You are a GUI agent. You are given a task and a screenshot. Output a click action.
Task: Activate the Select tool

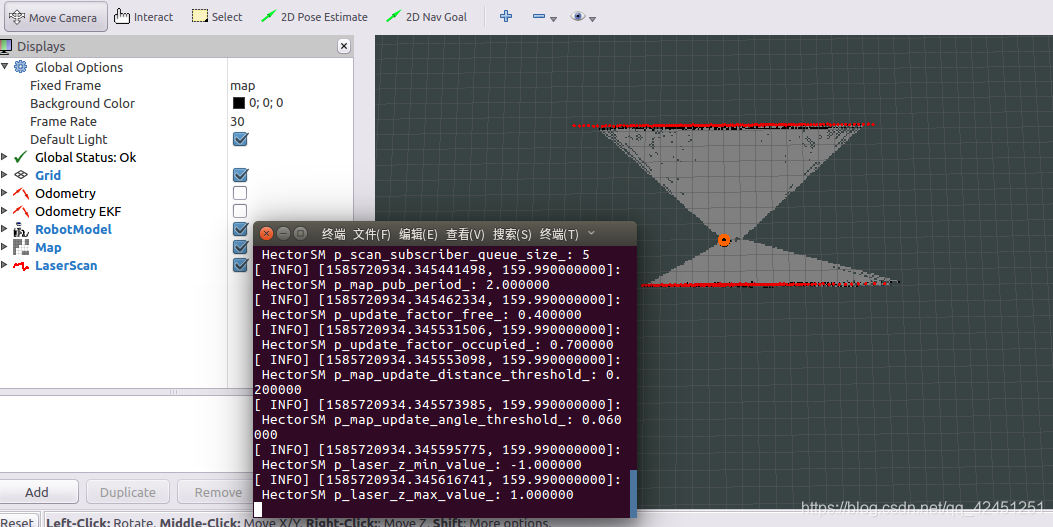pyautogui.click(x=217, y=17)
